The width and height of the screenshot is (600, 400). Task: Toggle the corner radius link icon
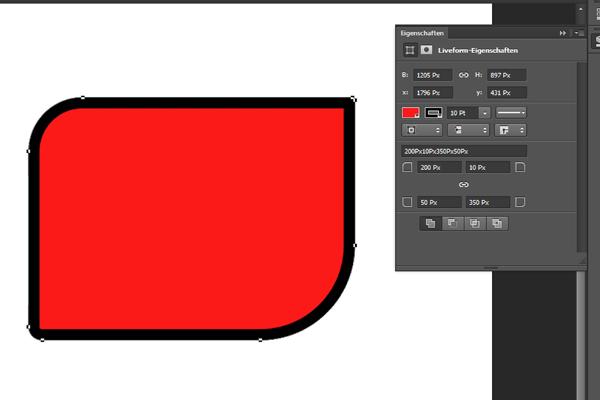[463, 185]
